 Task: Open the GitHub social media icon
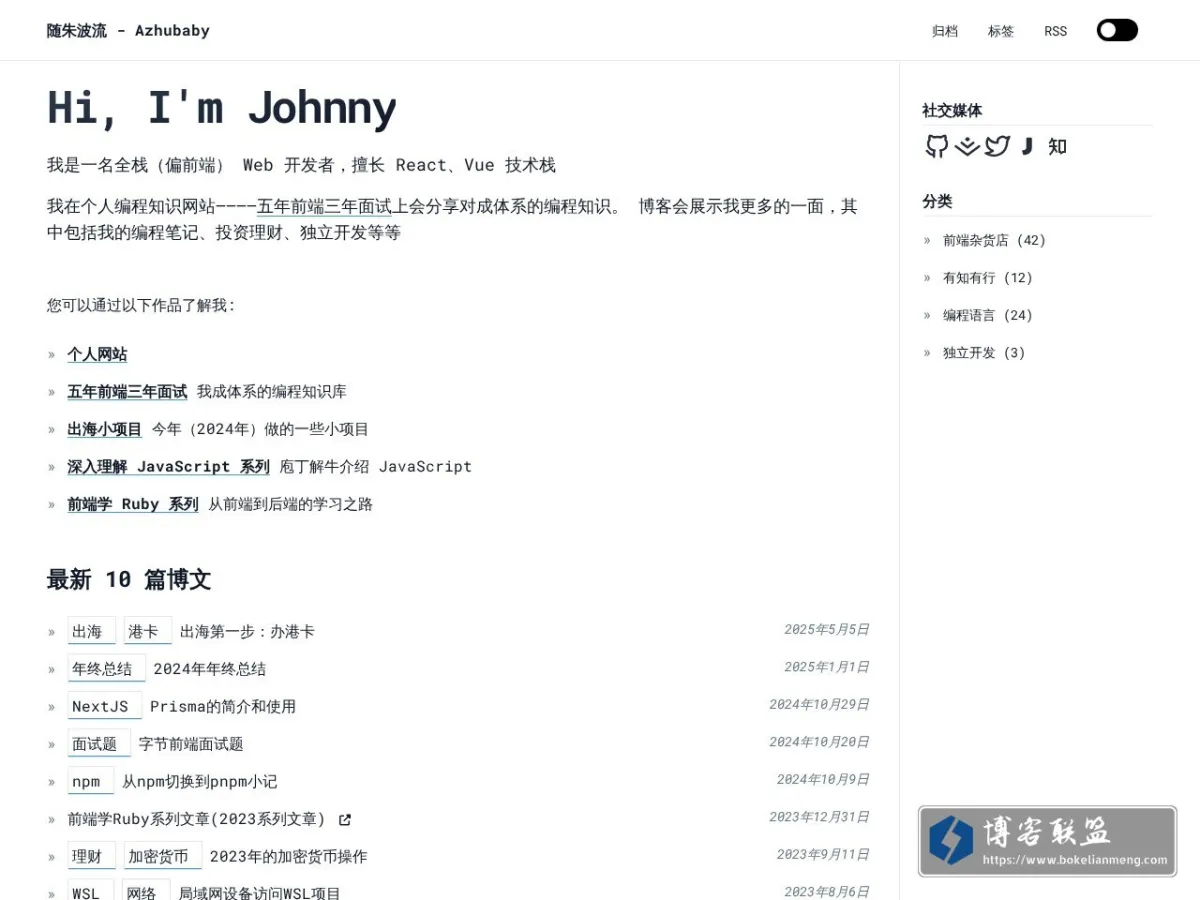click(936, 146)
